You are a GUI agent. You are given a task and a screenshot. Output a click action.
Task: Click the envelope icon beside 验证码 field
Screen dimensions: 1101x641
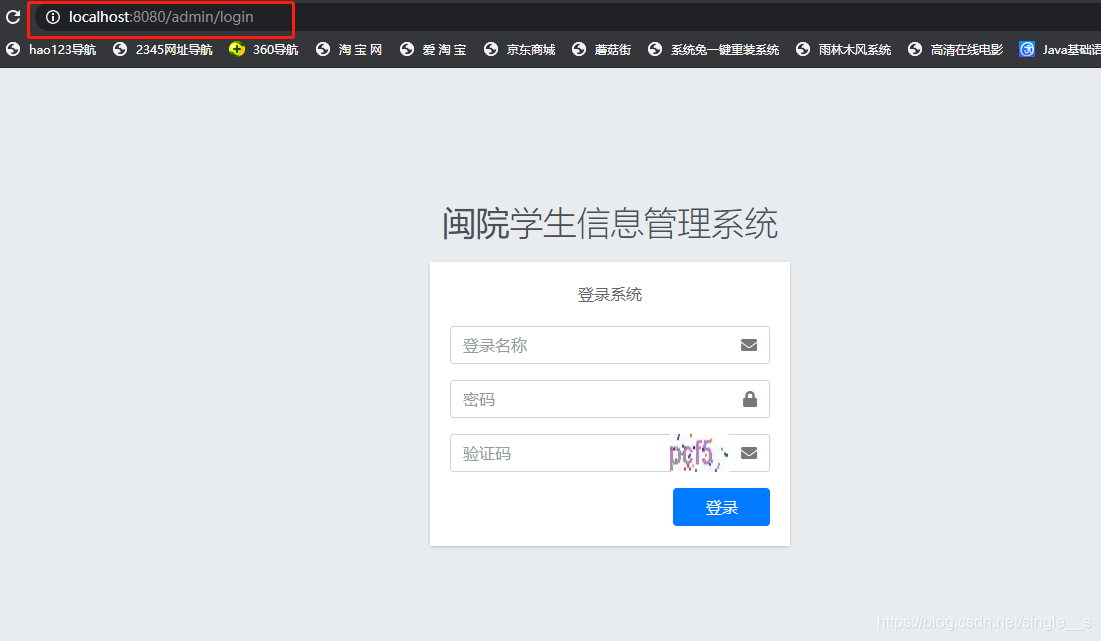749,452
